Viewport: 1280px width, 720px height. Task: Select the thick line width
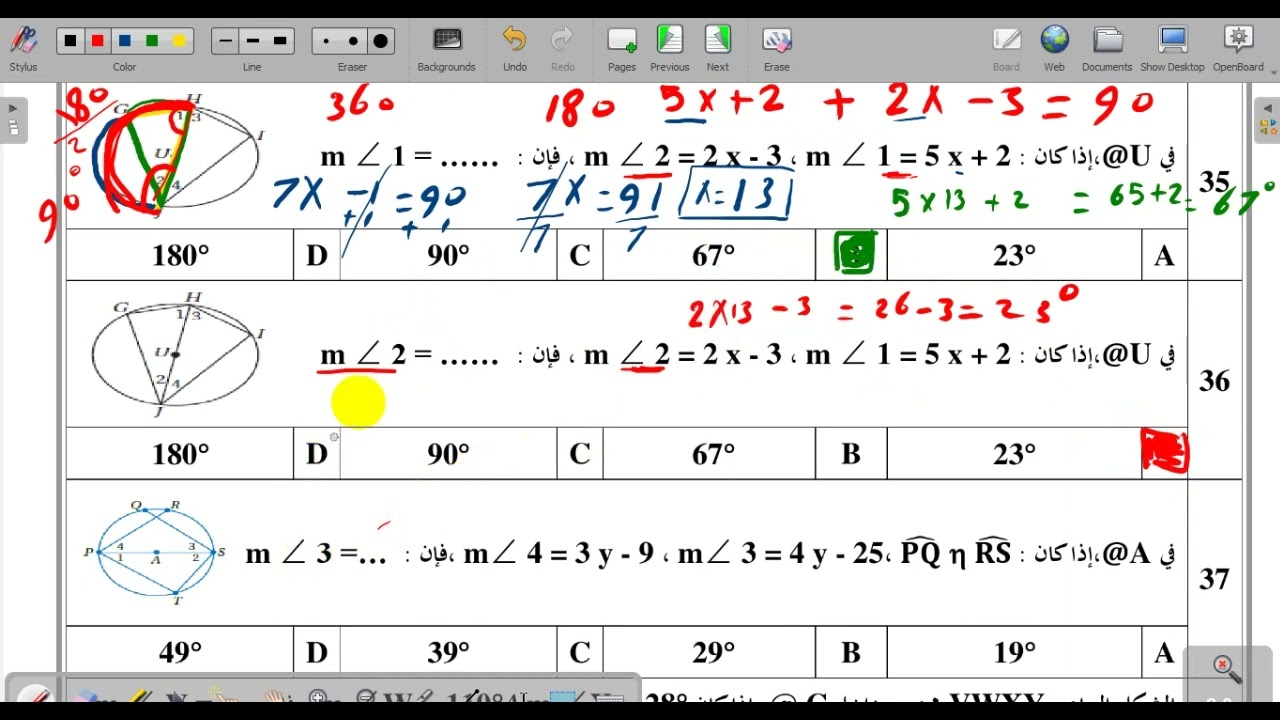(280, 41)
